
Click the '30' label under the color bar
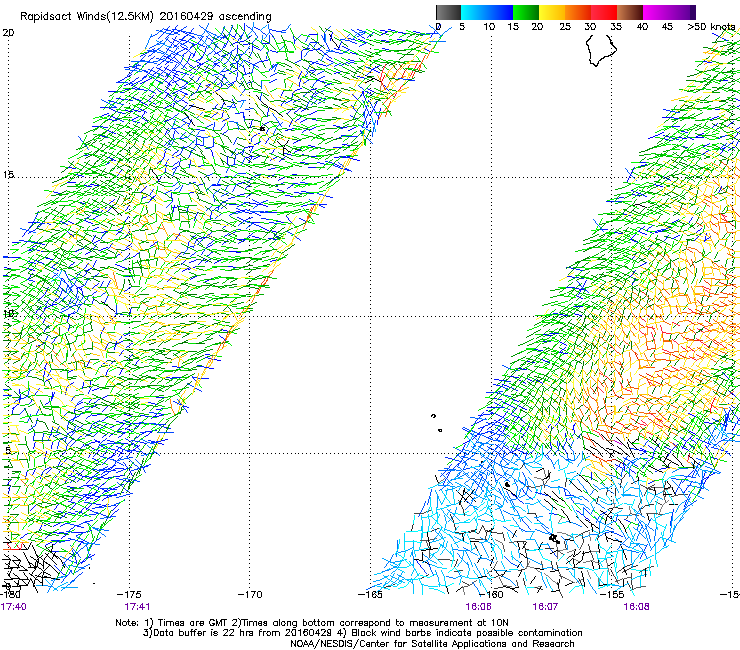tap(590, 27)
